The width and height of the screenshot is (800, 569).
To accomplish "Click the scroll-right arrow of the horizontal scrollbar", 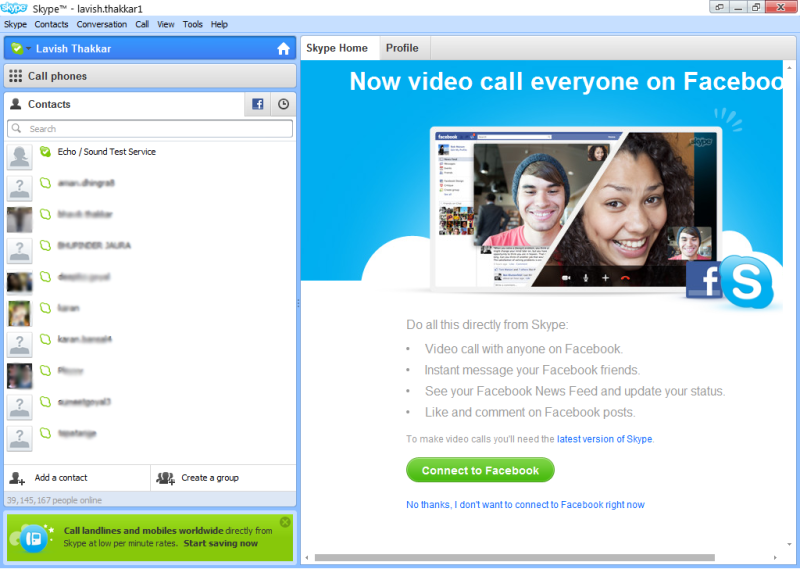I will point(775,558).
